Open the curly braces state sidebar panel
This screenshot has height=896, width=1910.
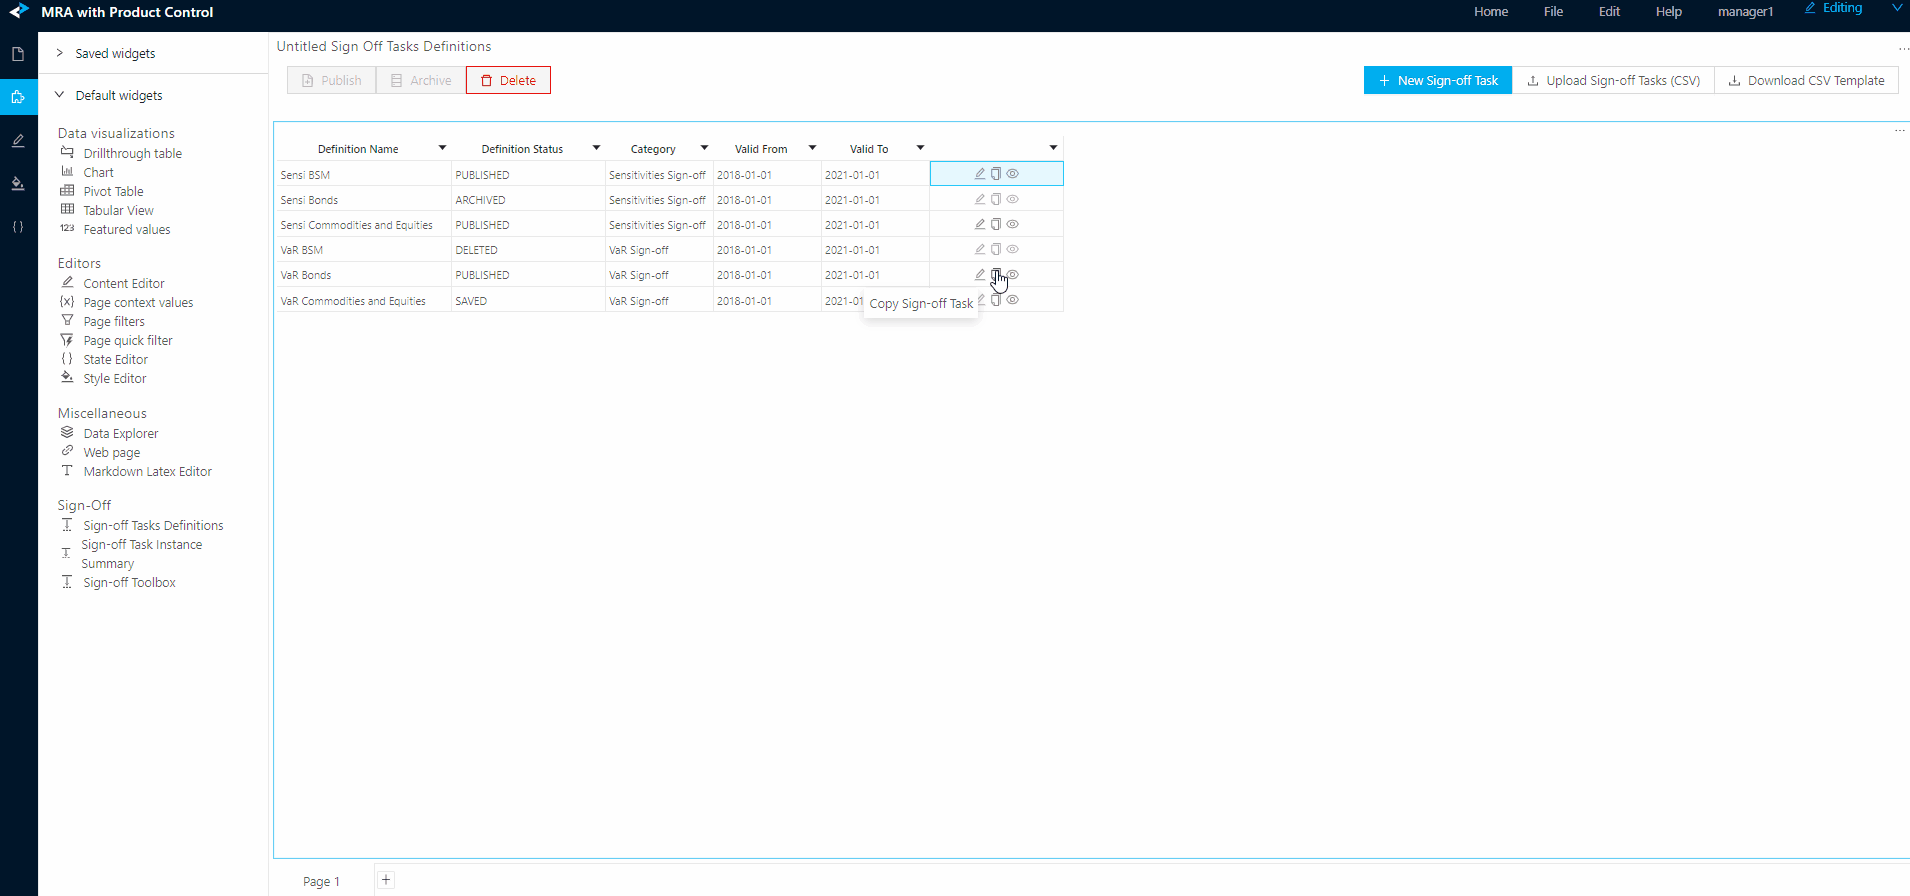(18, 227)
